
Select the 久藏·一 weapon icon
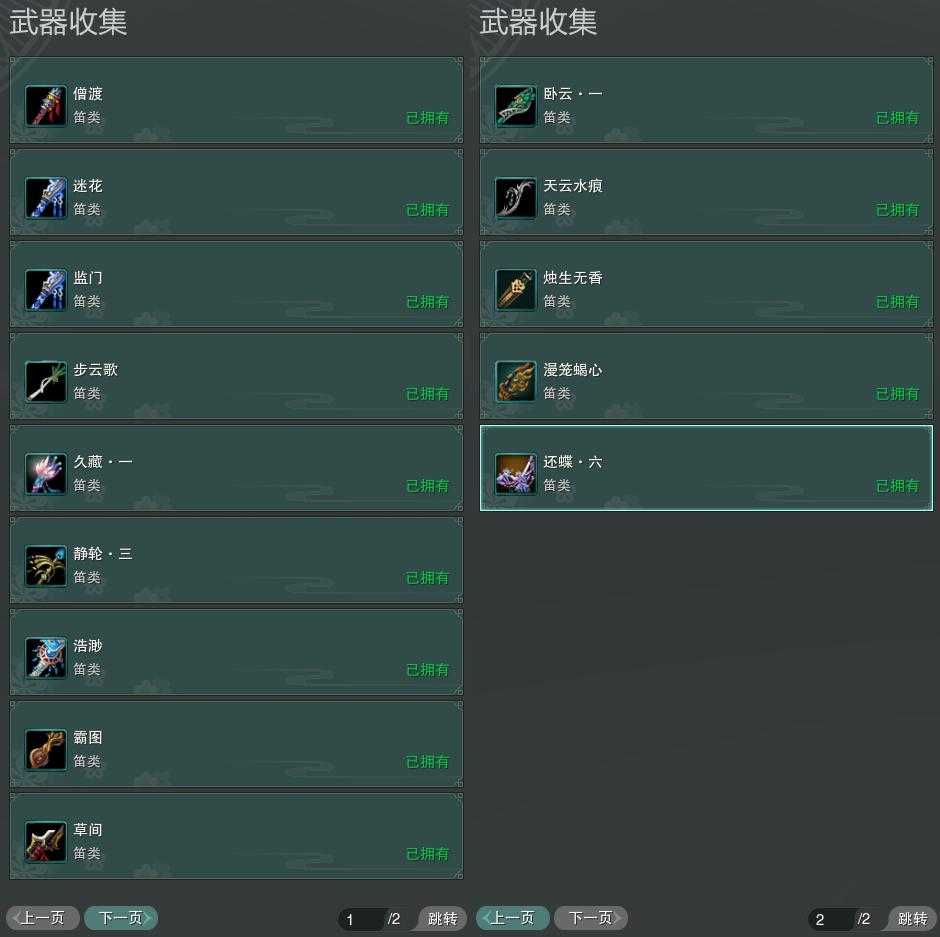(x=46, y=474)
